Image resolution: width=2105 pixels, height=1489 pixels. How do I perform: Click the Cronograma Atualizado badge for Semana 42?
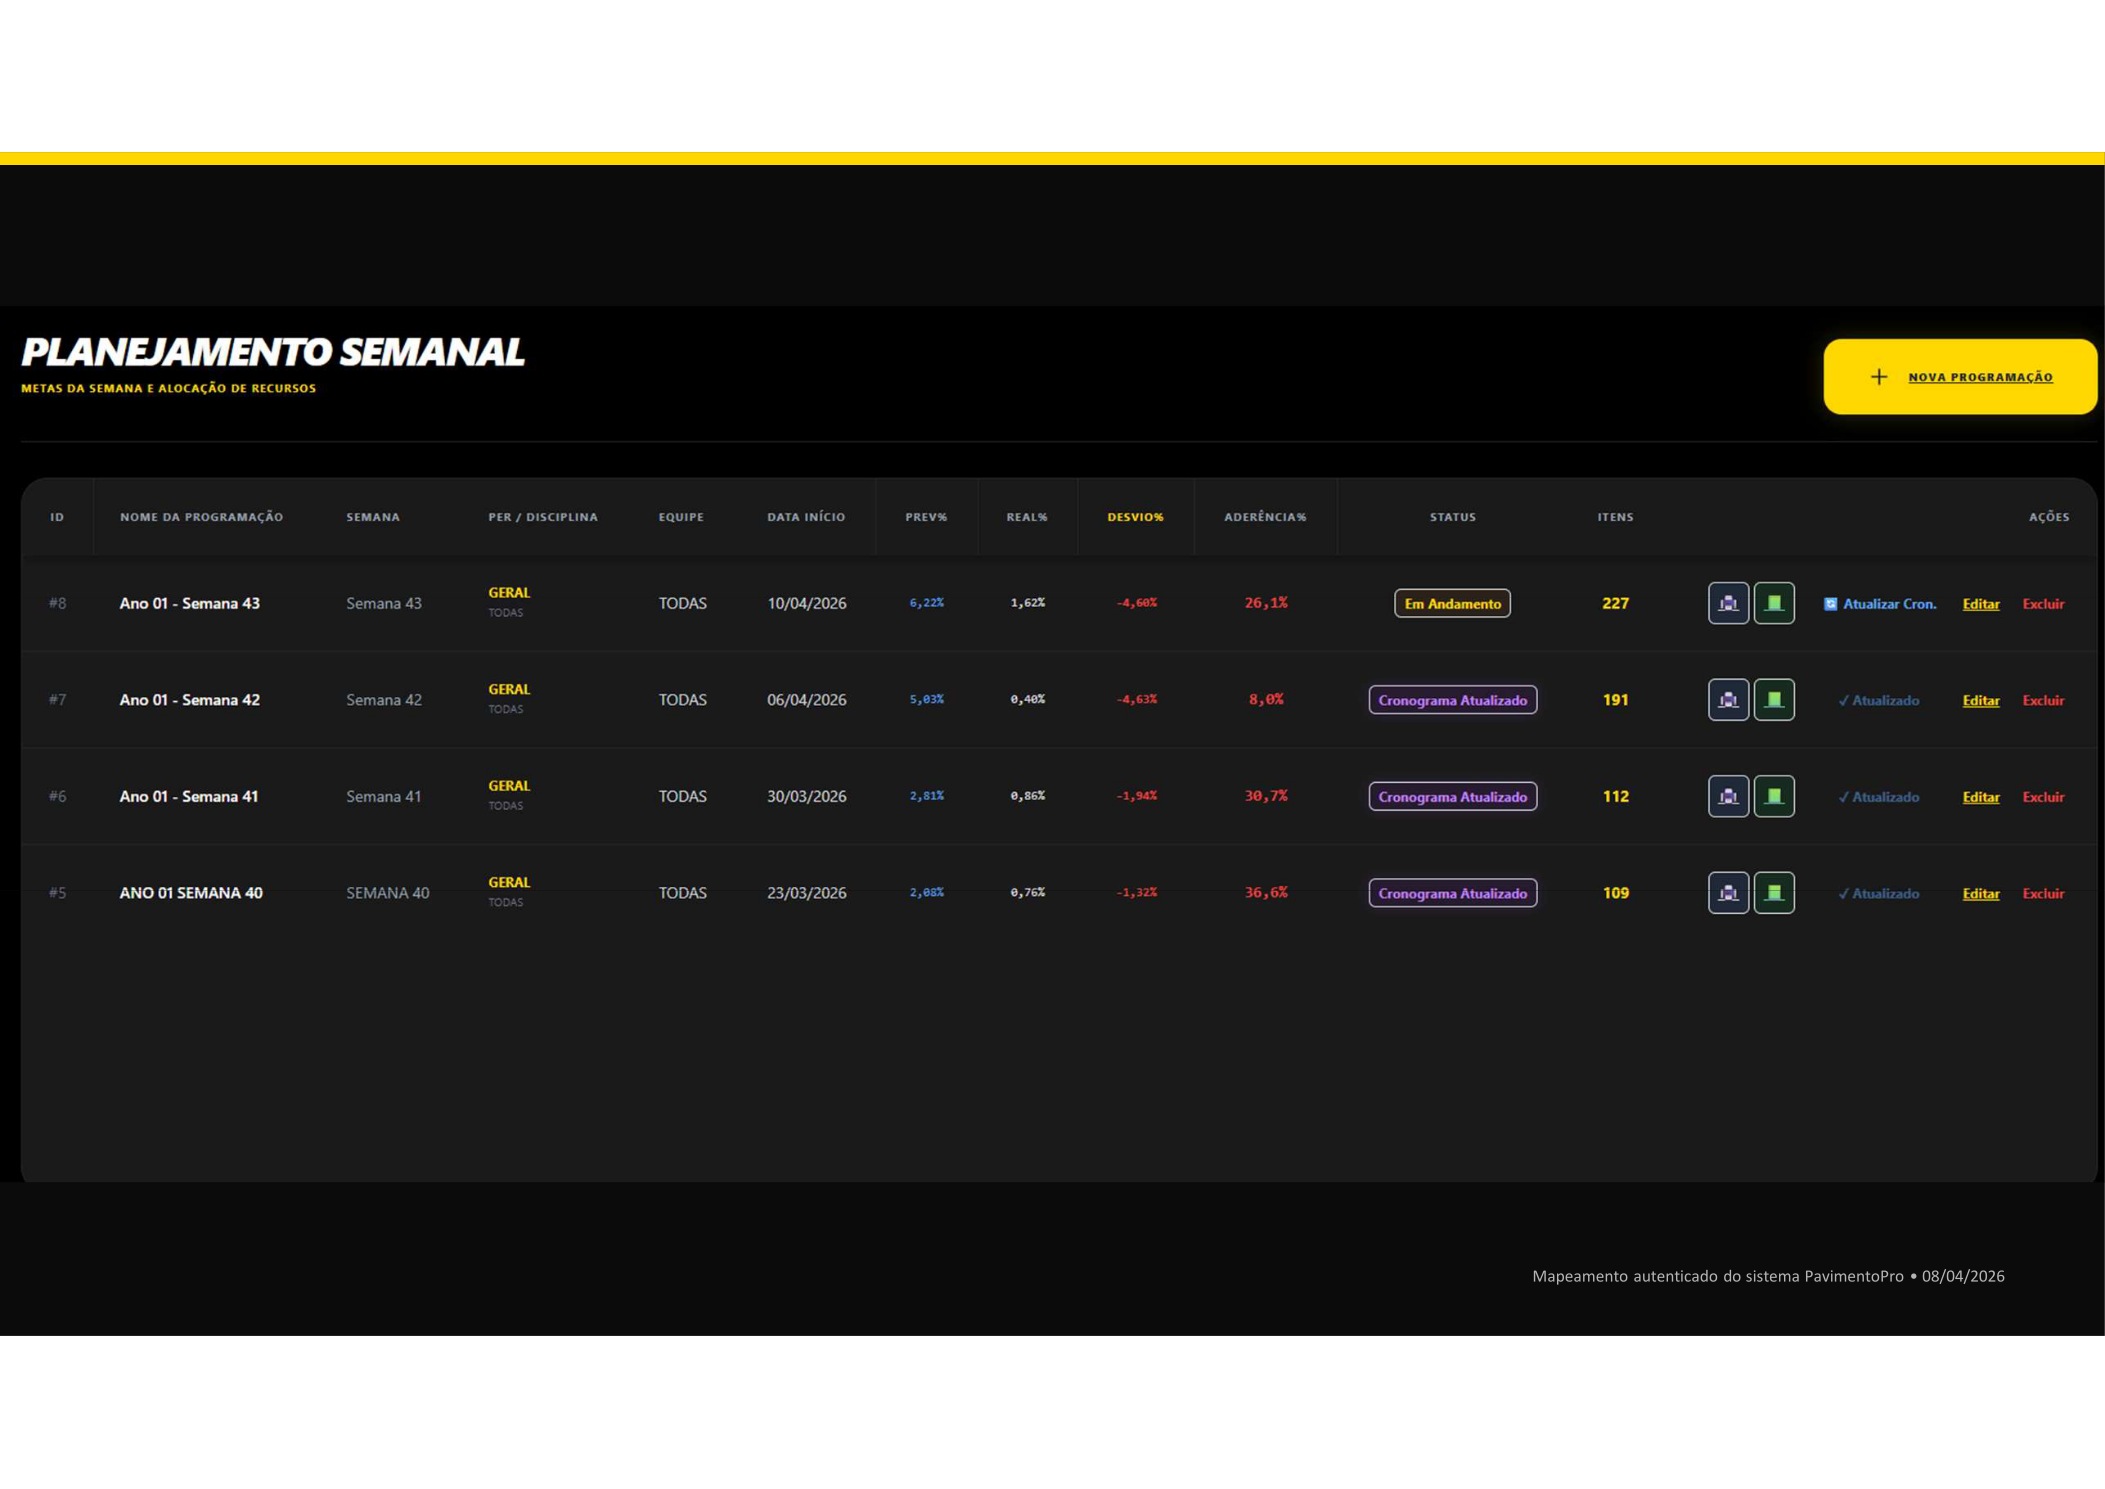1452,700
